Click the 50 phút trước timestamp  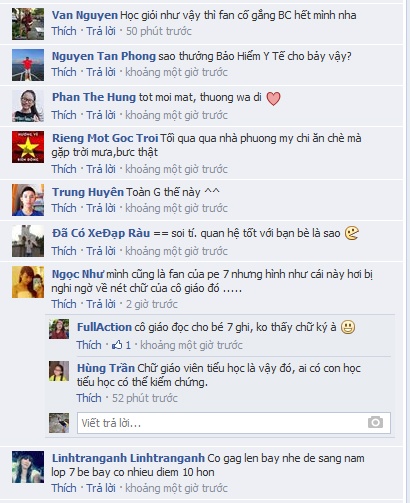pos(159,31)
